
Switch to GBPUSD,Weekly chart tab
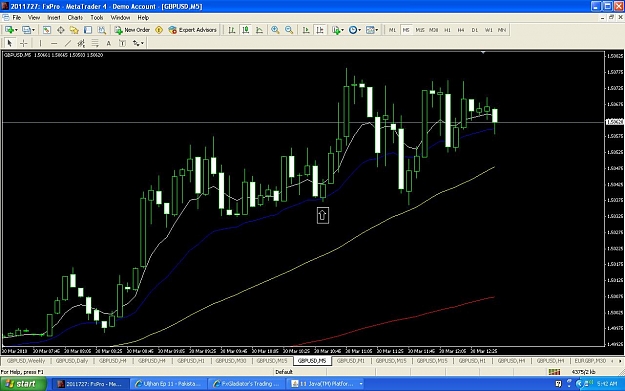click(26, 361)
